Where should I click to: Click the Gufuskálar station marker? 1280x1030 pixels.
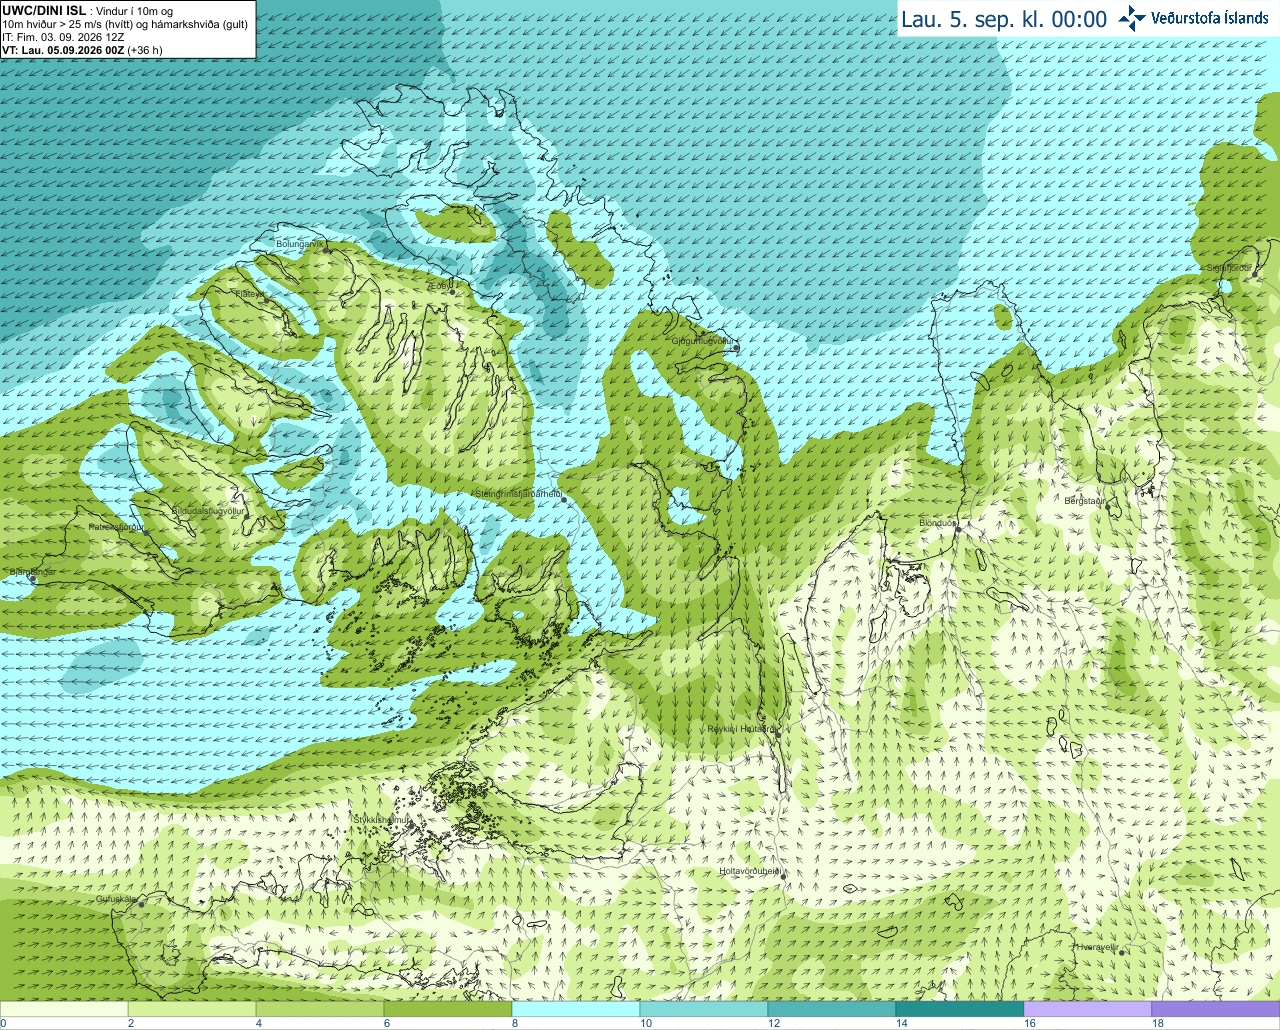141,904
